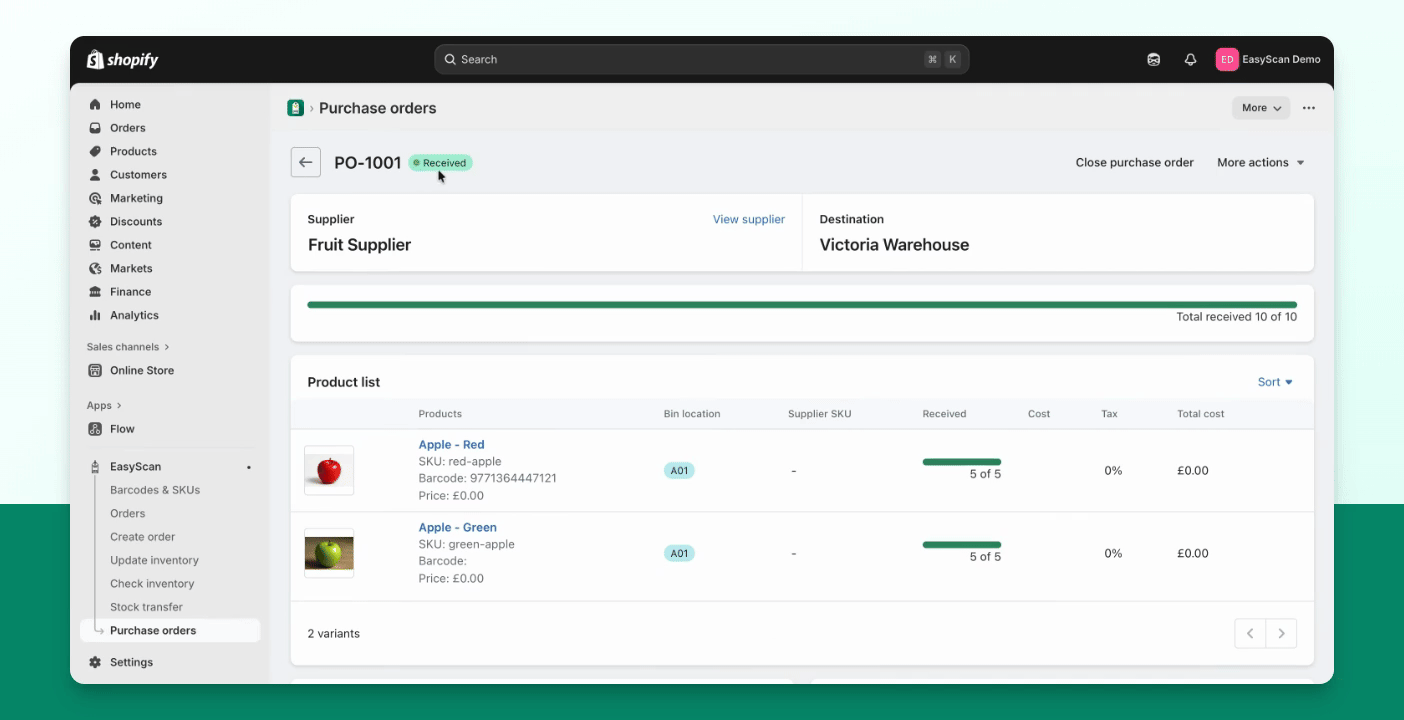Screen dimensions: 1404x720
Task: Click the search magnifier icon
Action: [x=451, y=60]
